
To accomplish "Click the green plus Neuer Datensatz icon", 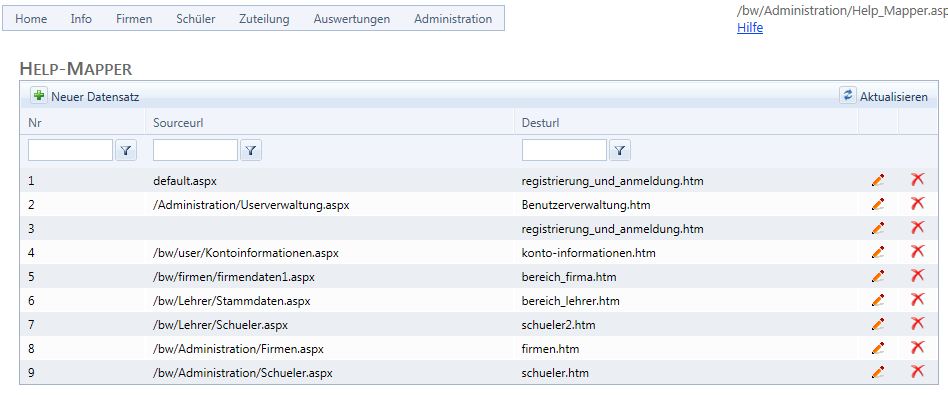I will coord(39,96).
